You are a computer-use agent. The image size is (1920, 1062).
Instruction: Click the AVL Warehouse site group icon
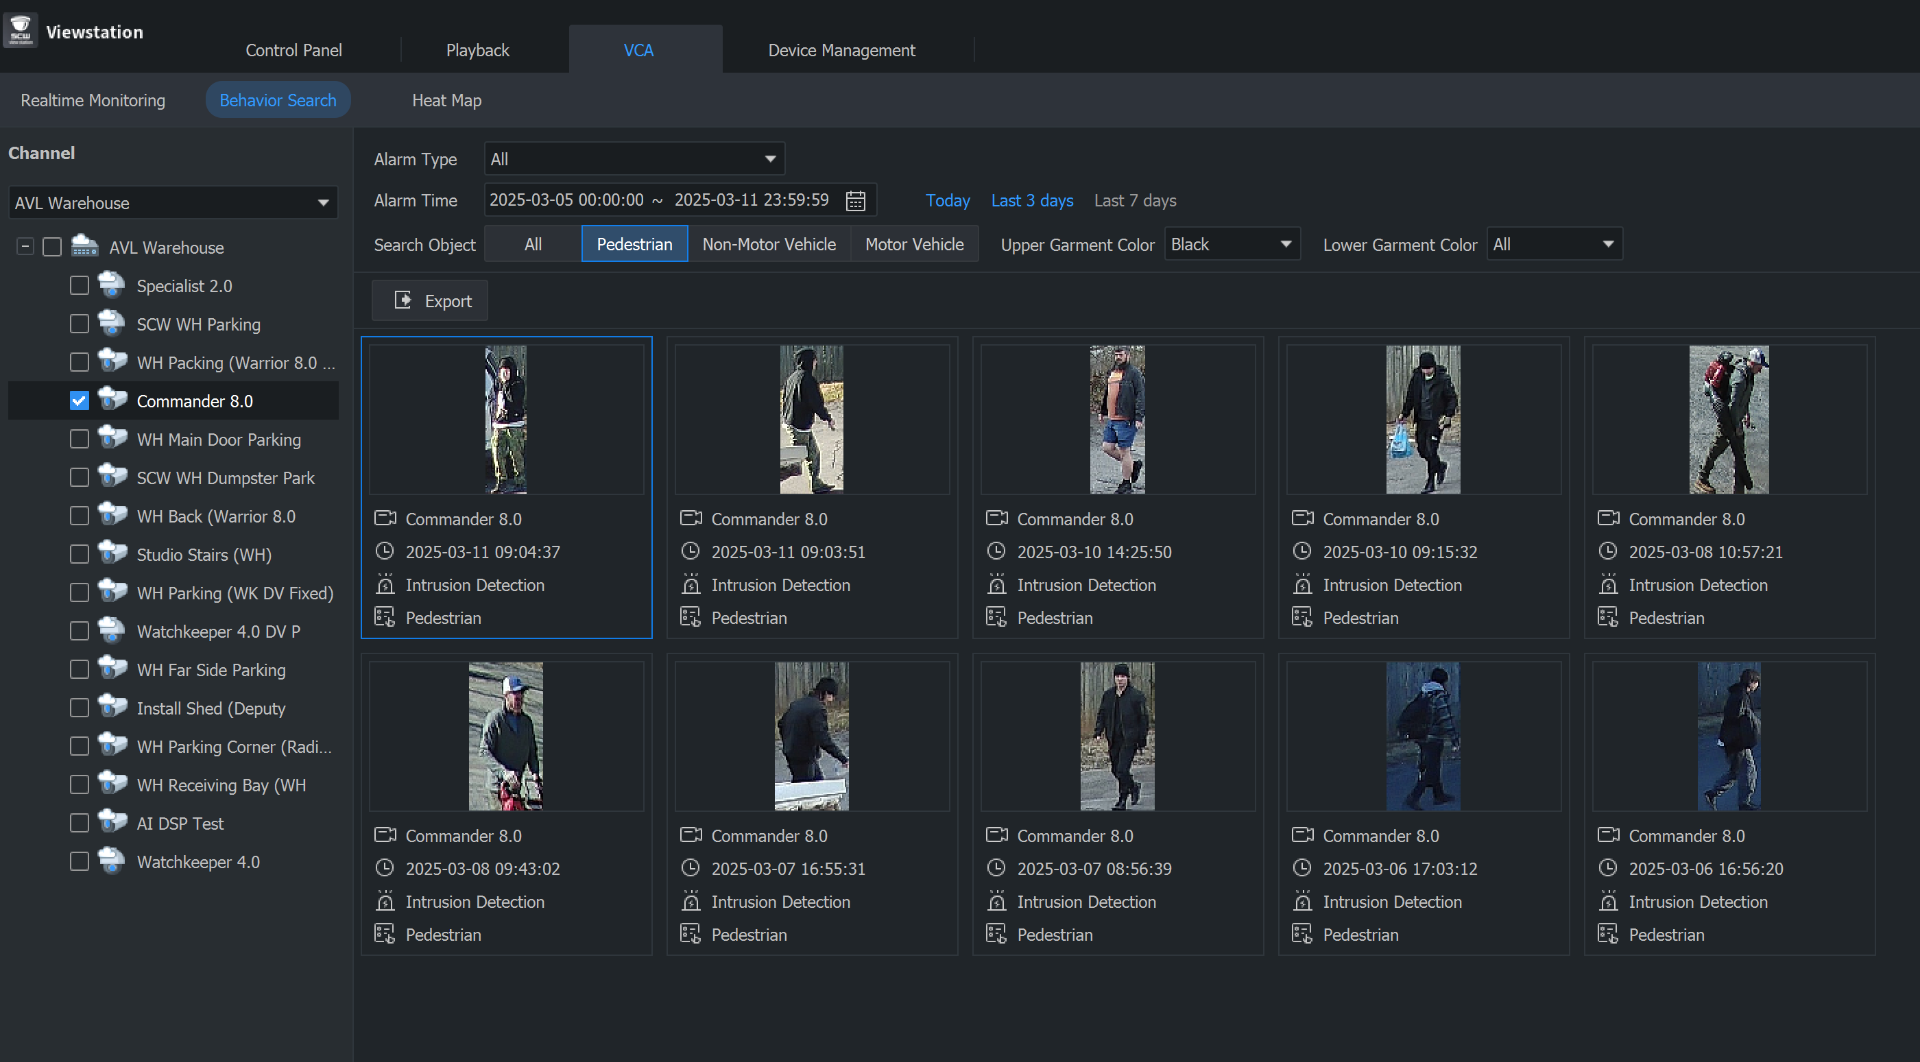(x=85, y=247)
